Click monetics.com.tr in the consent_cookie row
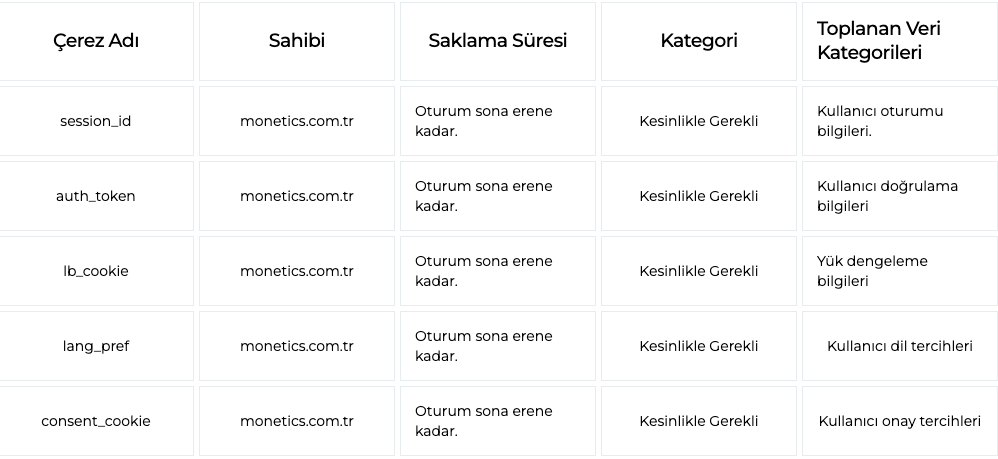Screen dimensions: 998x459 (297, 421)
